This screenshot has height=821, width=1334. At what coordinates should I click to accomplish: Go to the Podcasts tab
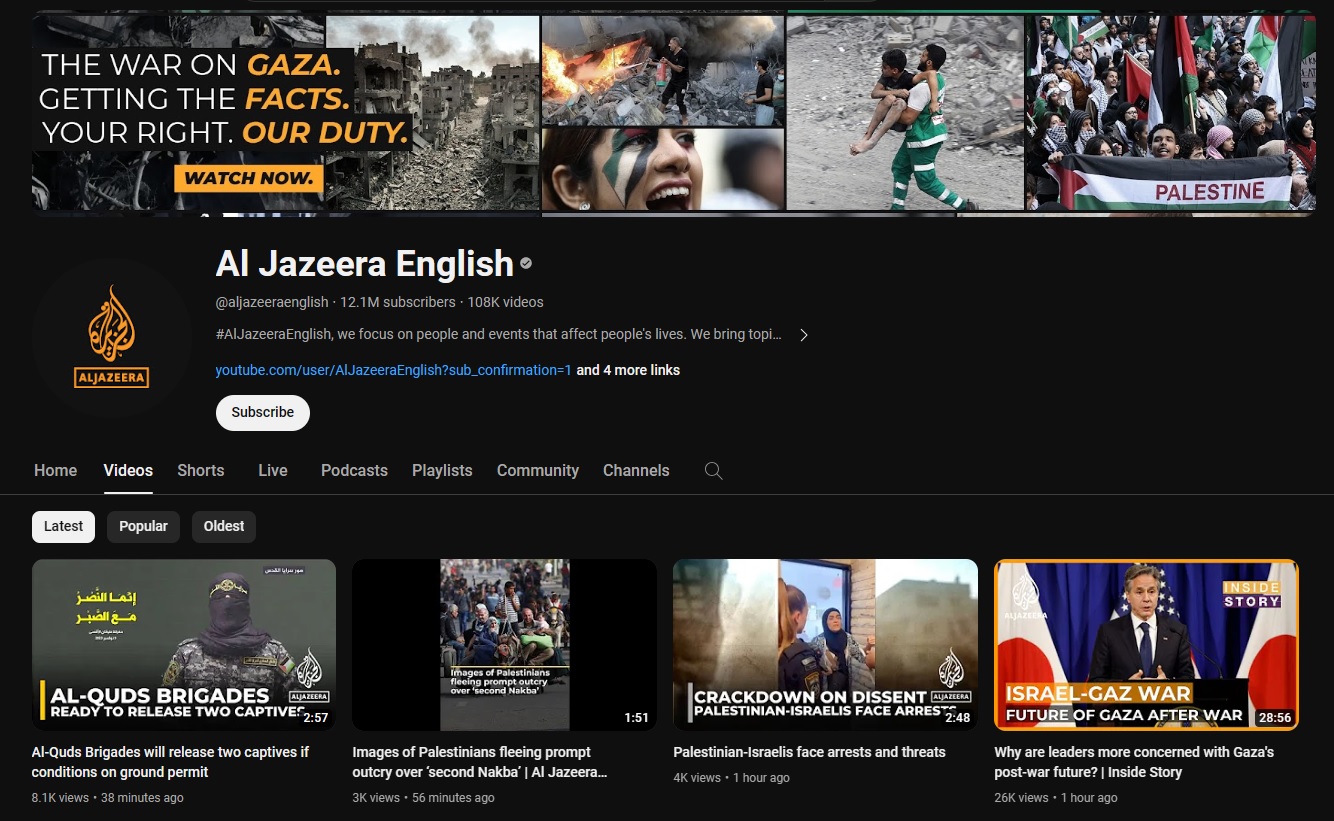pos(354,470)
